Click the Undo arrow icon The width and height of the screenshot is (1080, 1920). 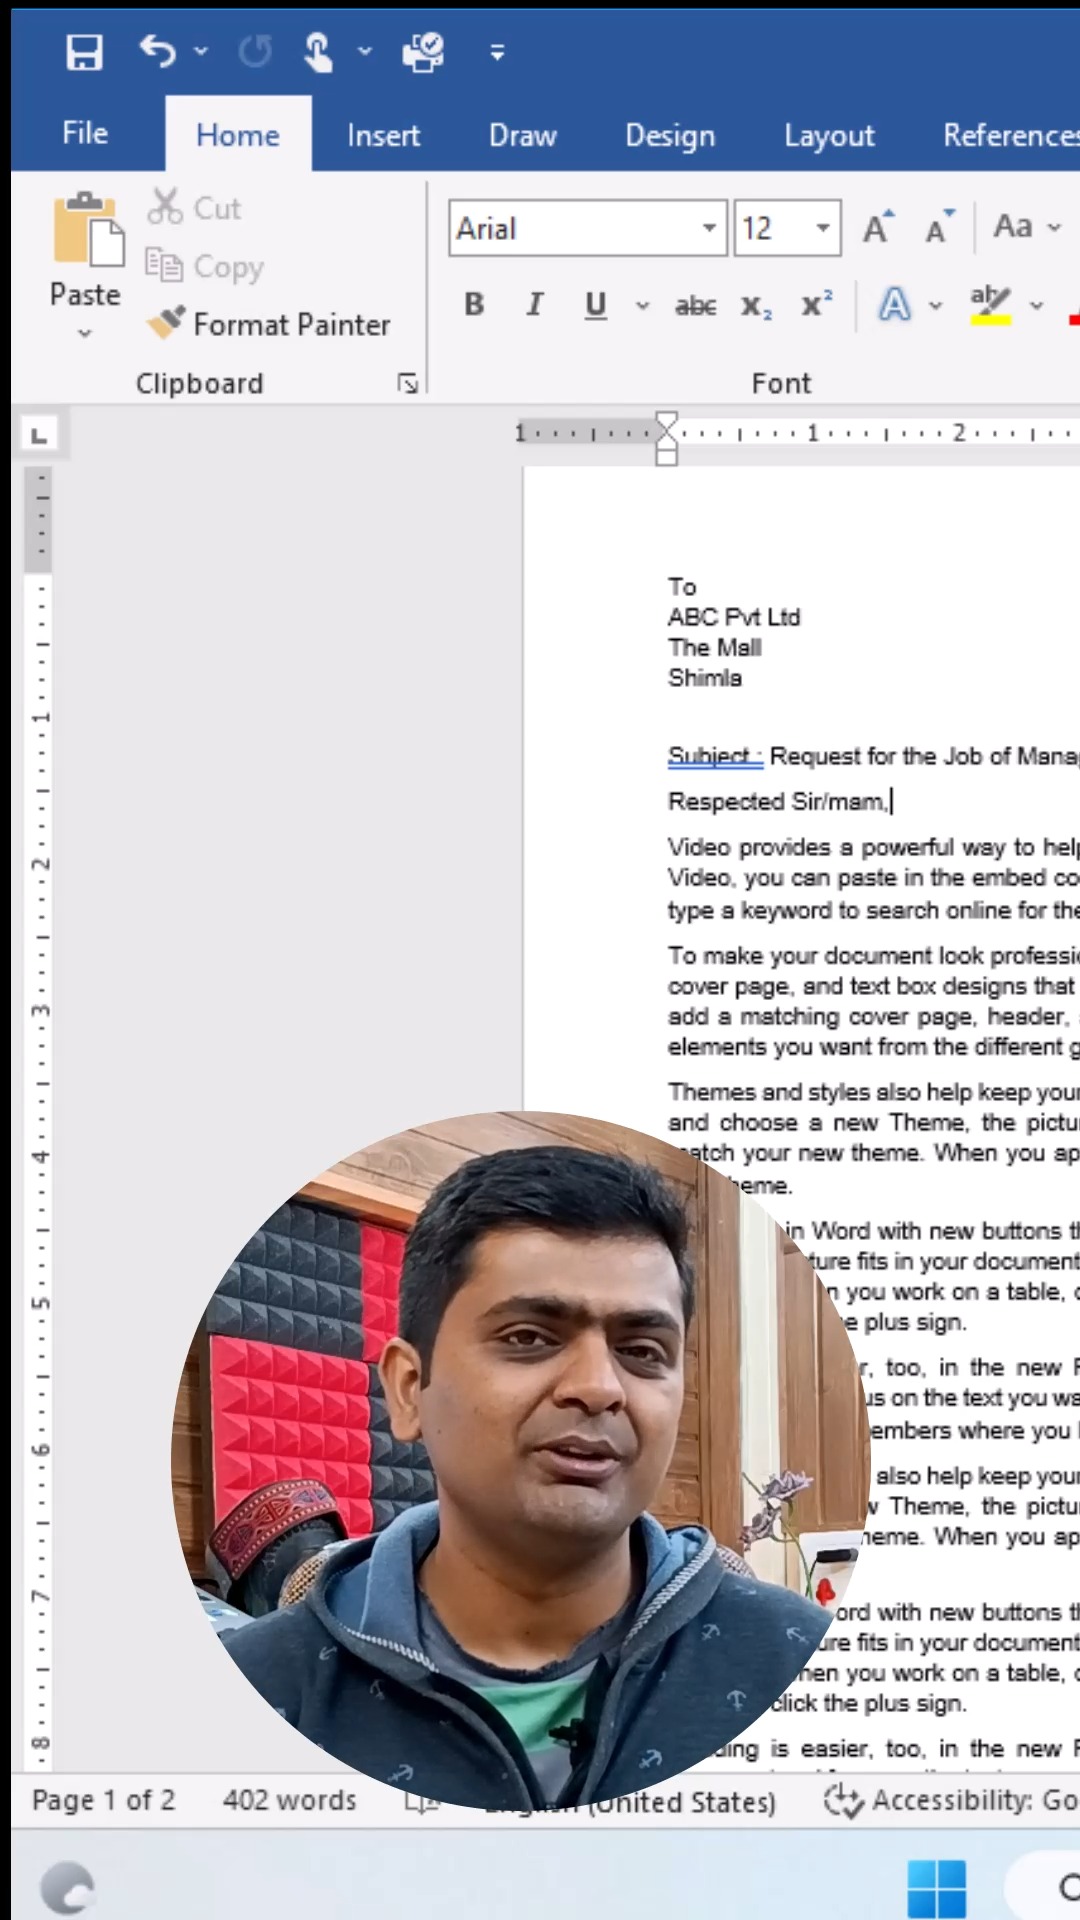click(157, 50)
